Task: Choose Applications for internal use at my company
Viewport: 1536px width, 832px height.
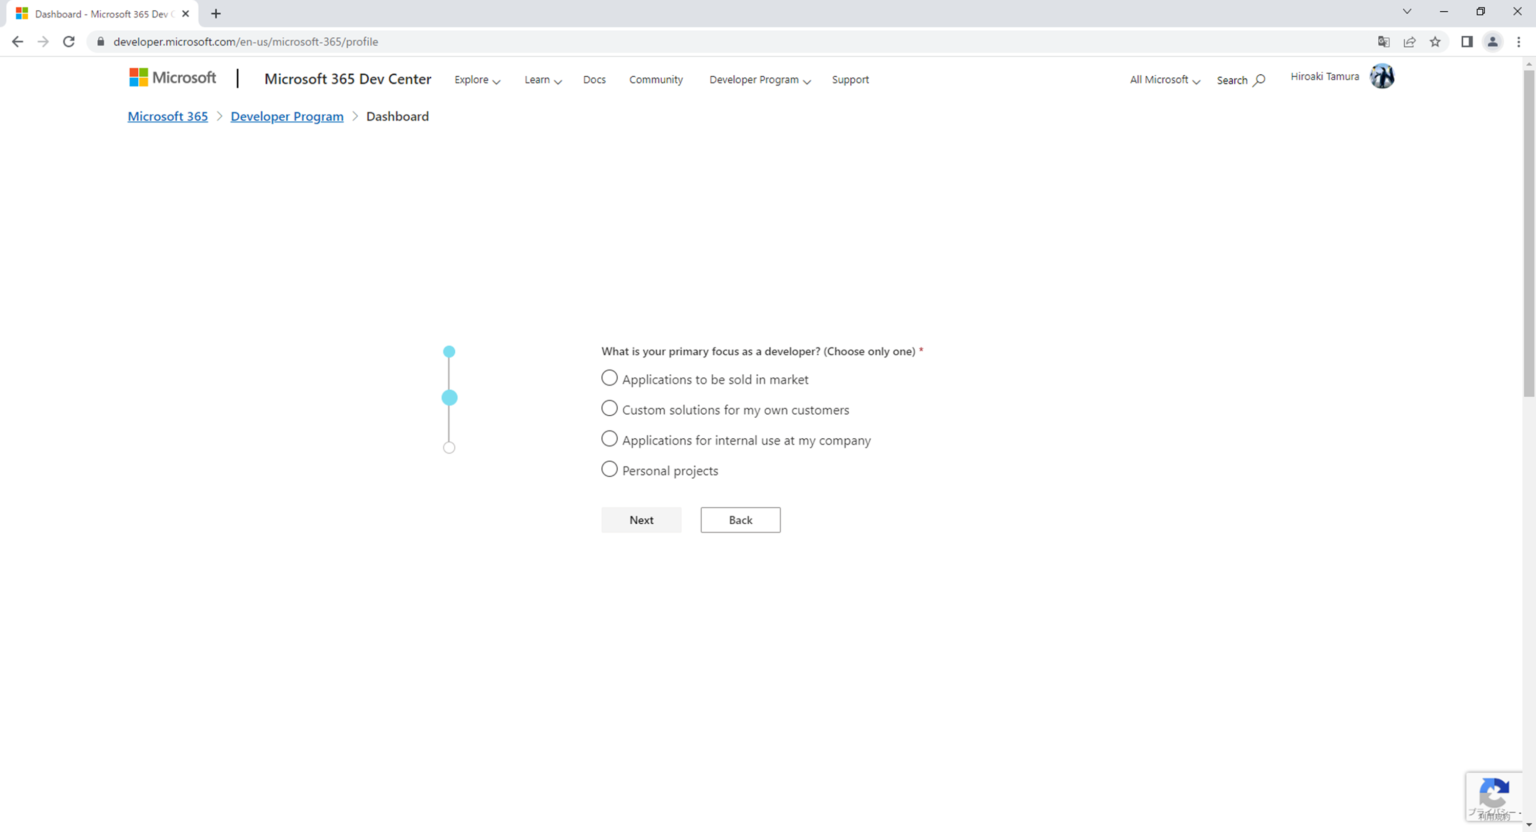Action: tap(609, 439)
